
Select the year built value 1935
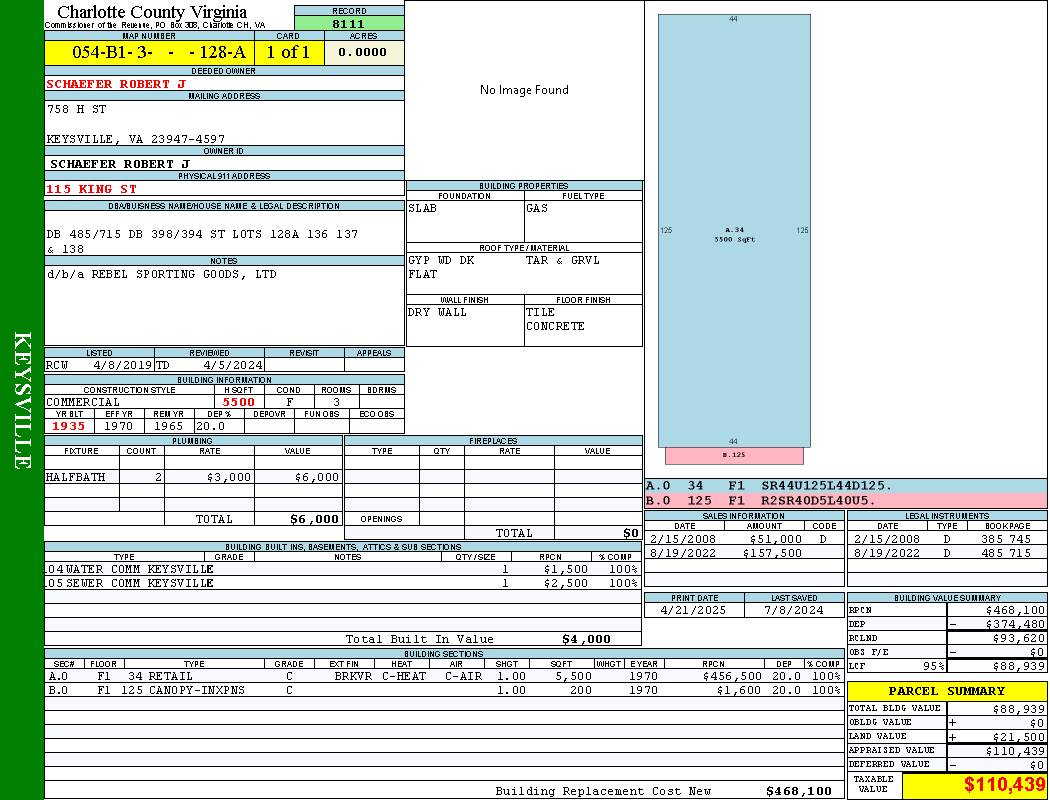[x=70, y=426]
